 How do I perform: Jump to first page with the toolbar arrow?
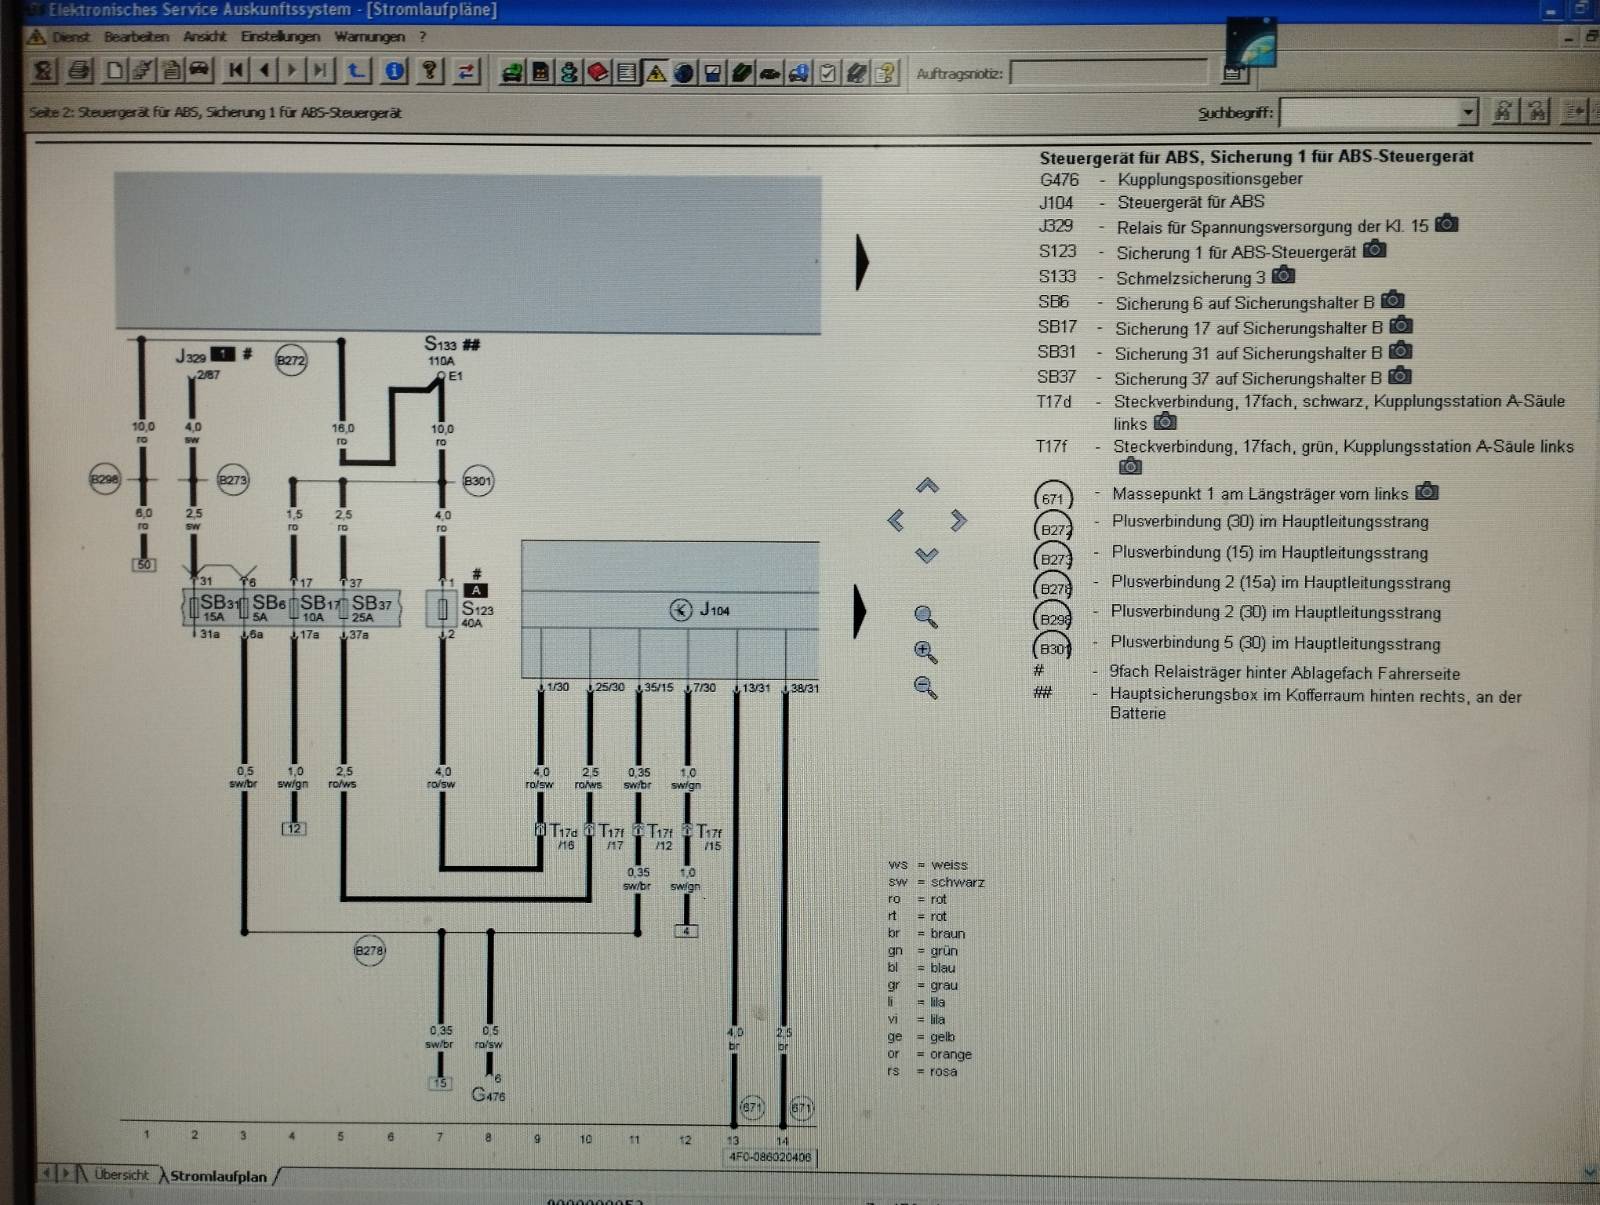(236, 71)
